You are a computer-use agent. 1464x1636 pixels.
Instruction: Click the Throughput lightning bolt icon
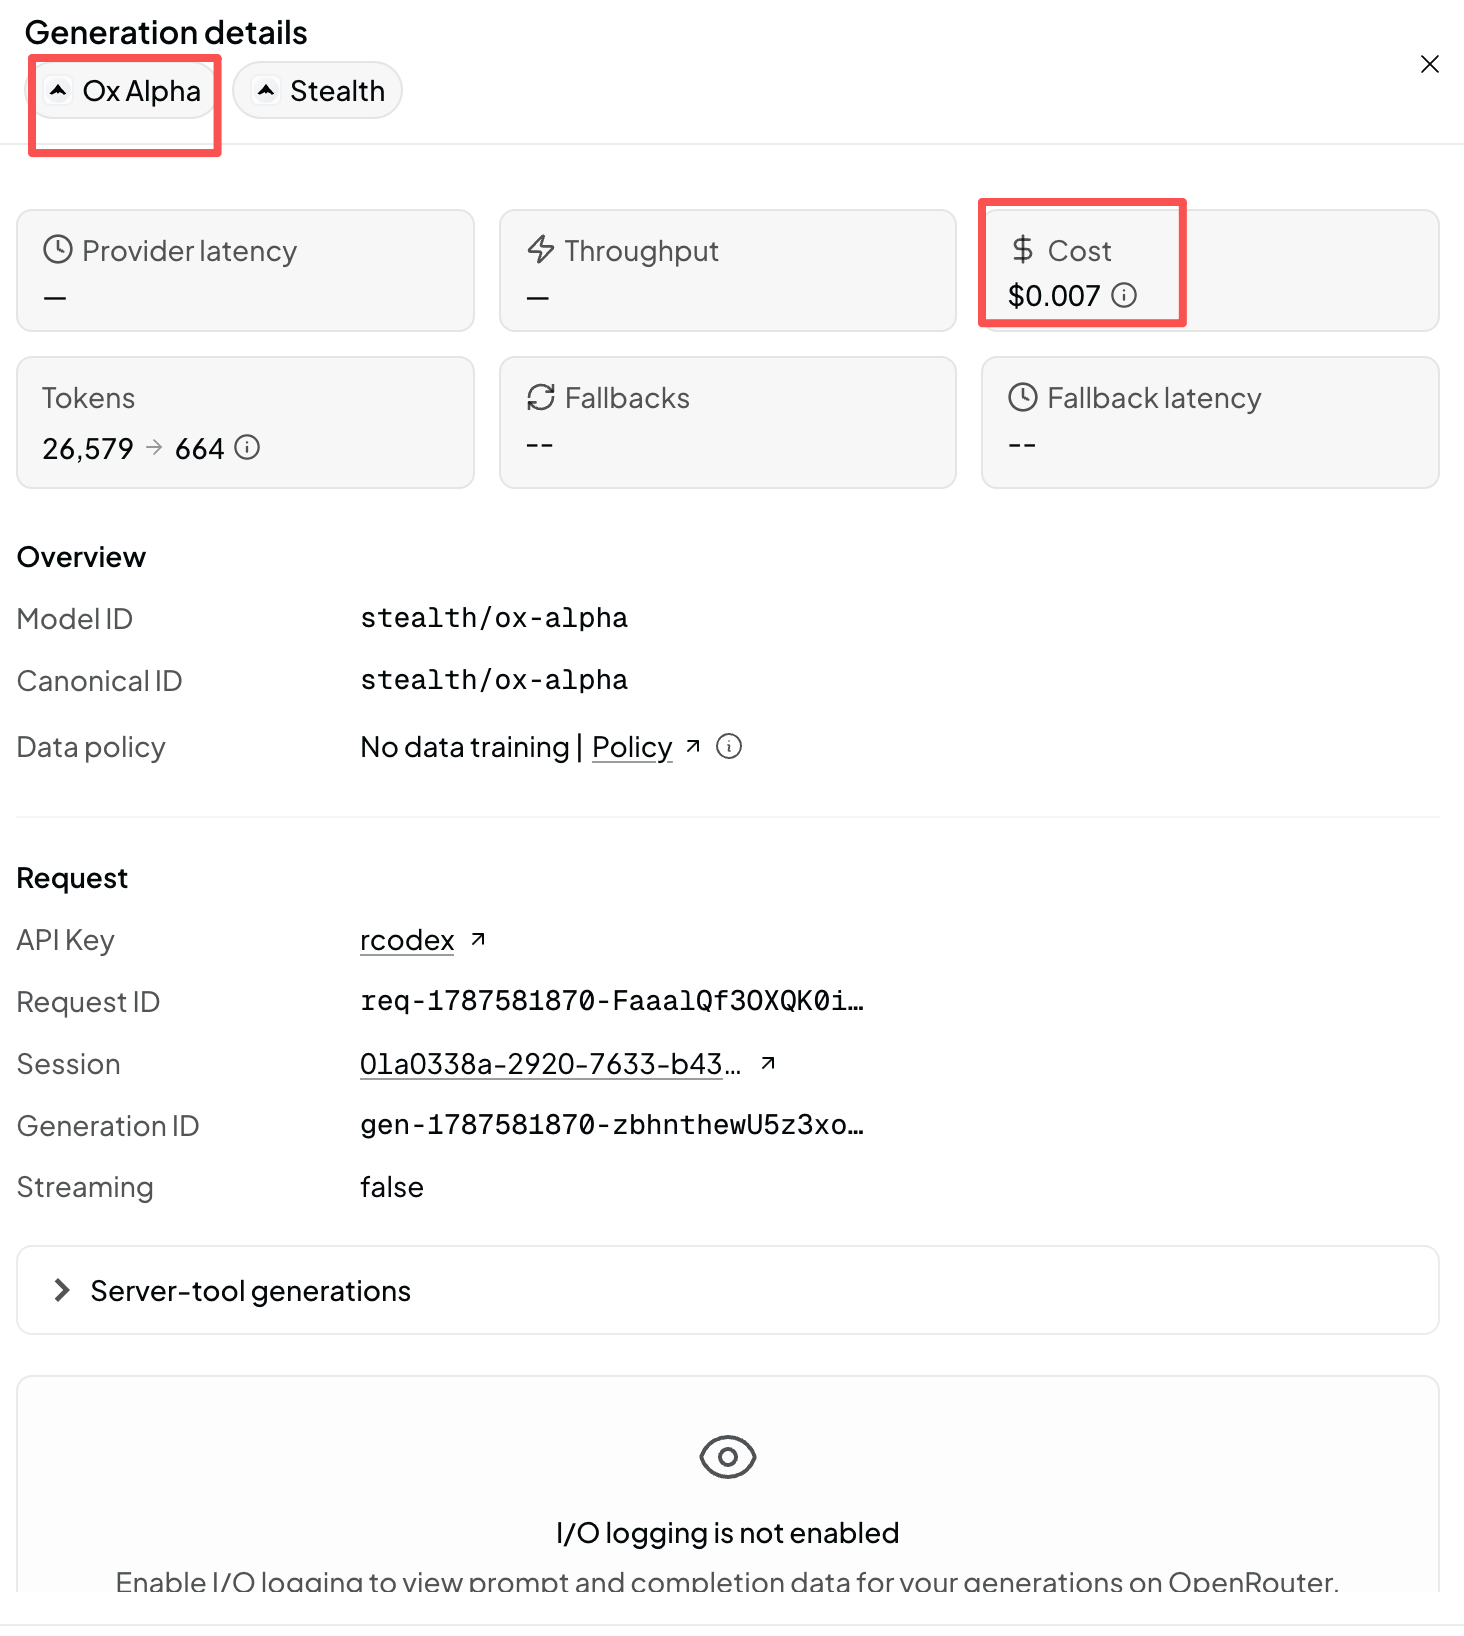[541, 249]
